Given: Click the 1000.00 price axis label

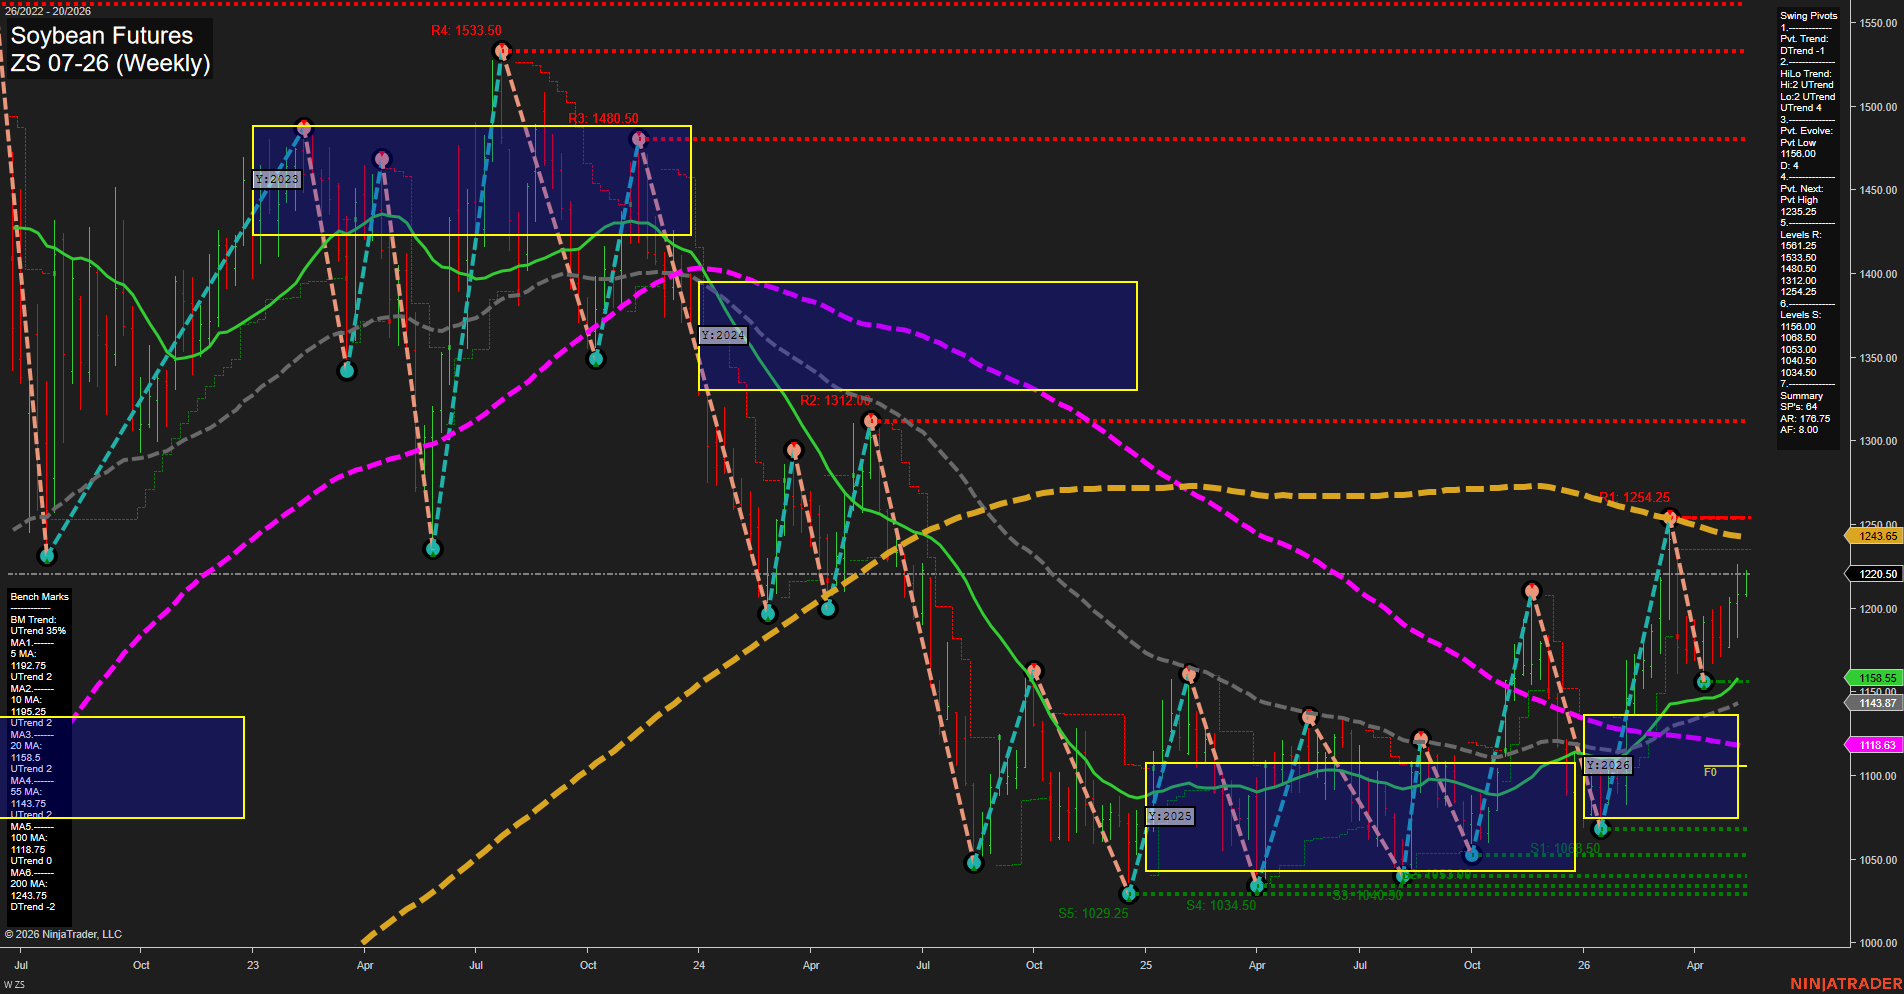Looking at the screenshot, I should [x=1878, y=943].
